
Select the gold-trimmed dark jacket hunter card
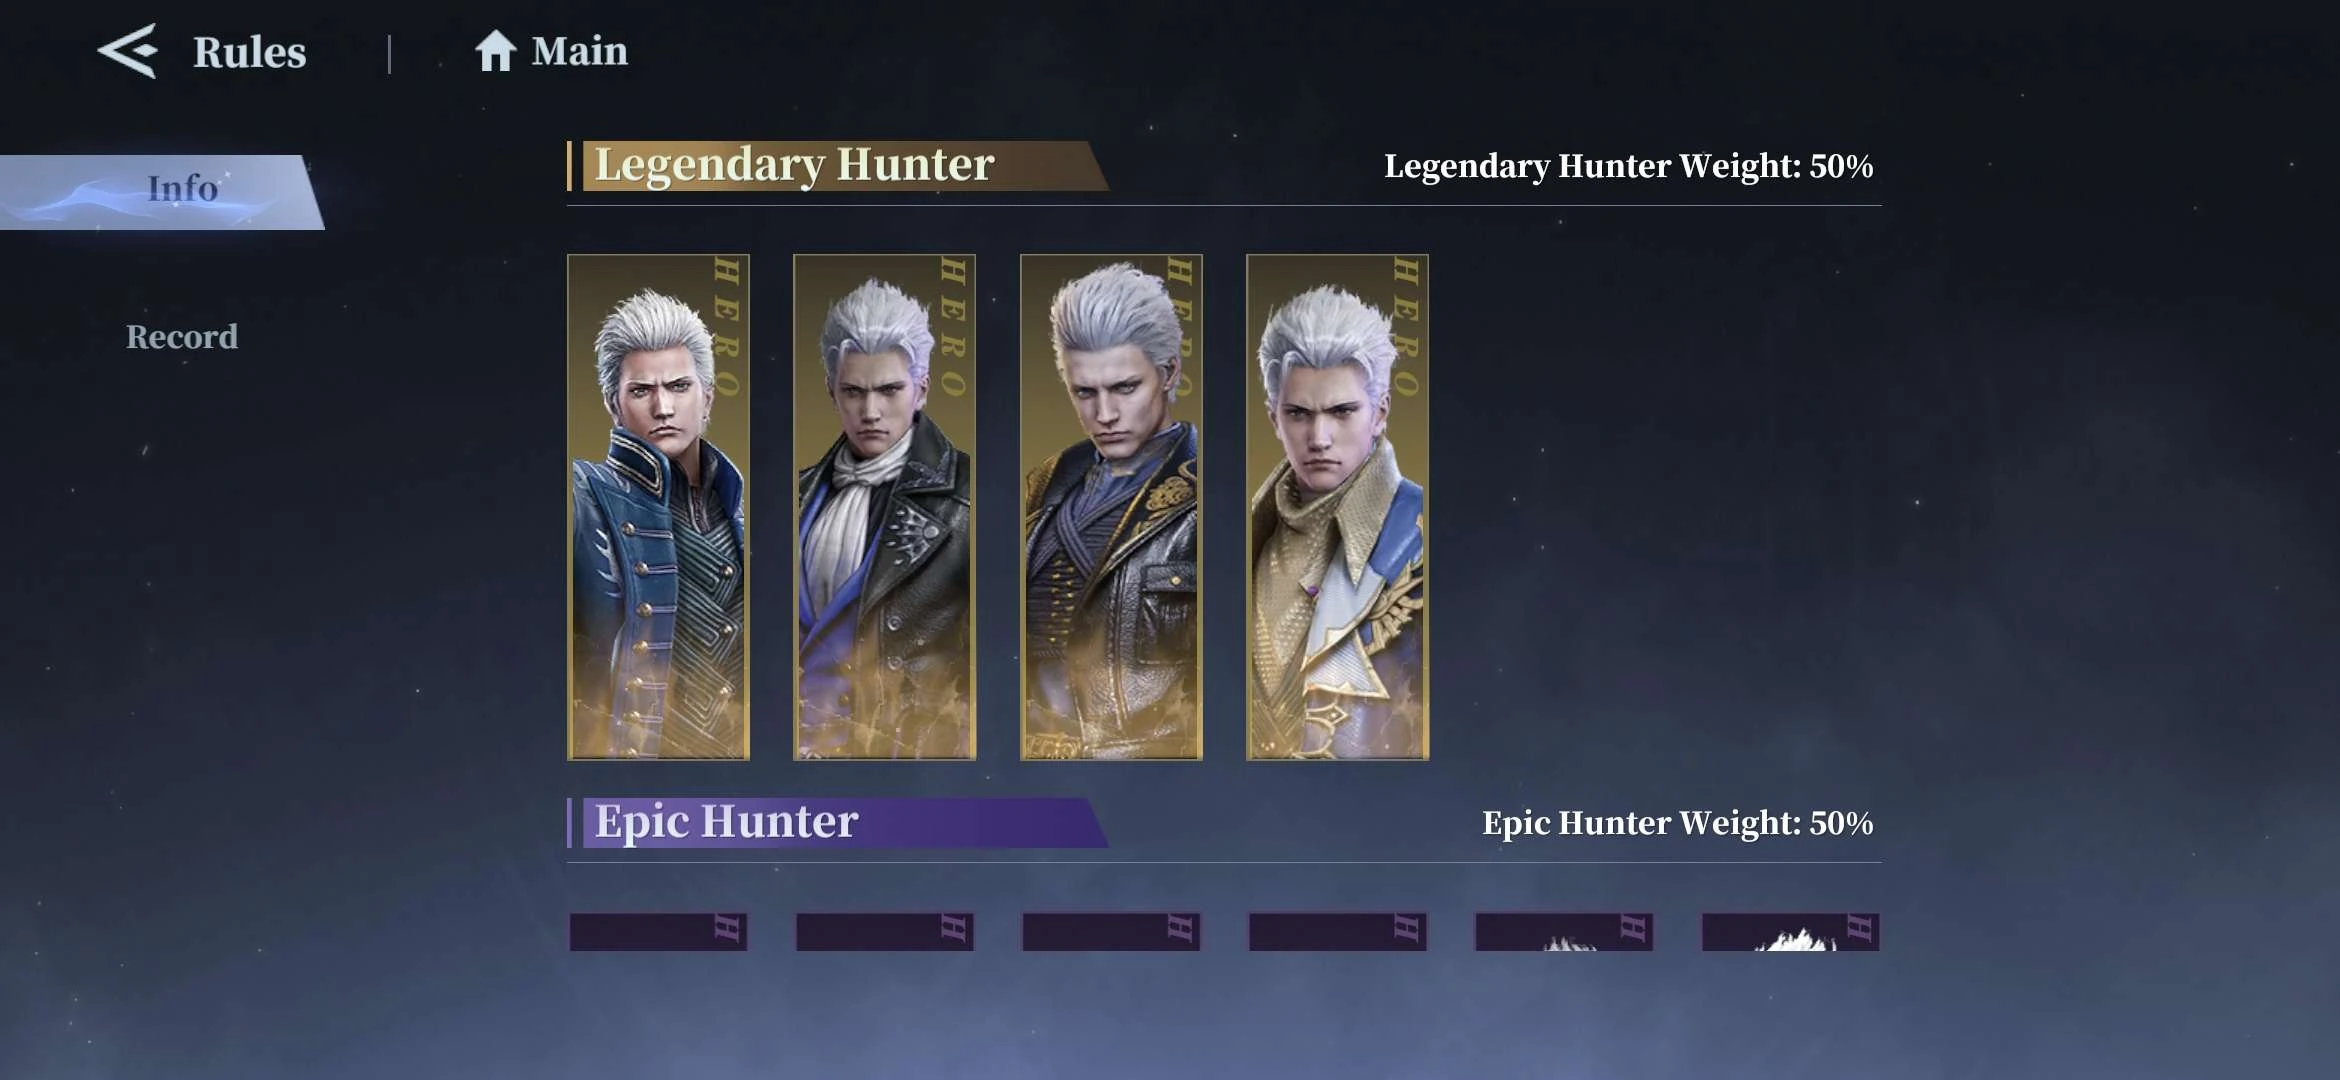coord(1111,507)
